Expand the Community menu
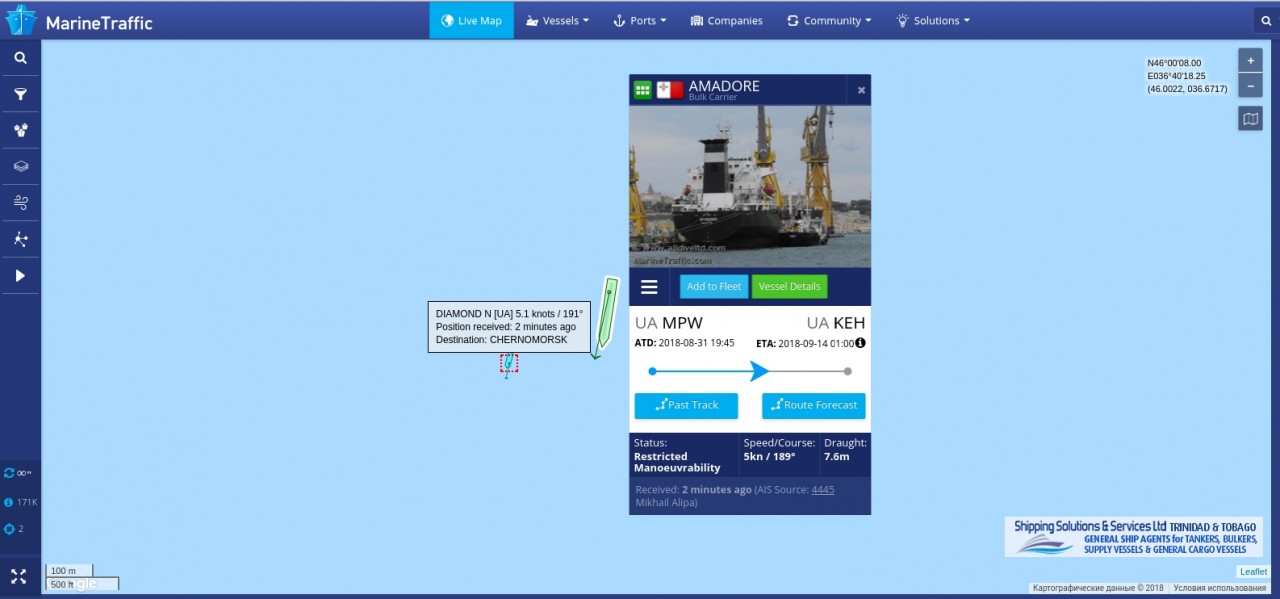 click(x=829, y=20)
